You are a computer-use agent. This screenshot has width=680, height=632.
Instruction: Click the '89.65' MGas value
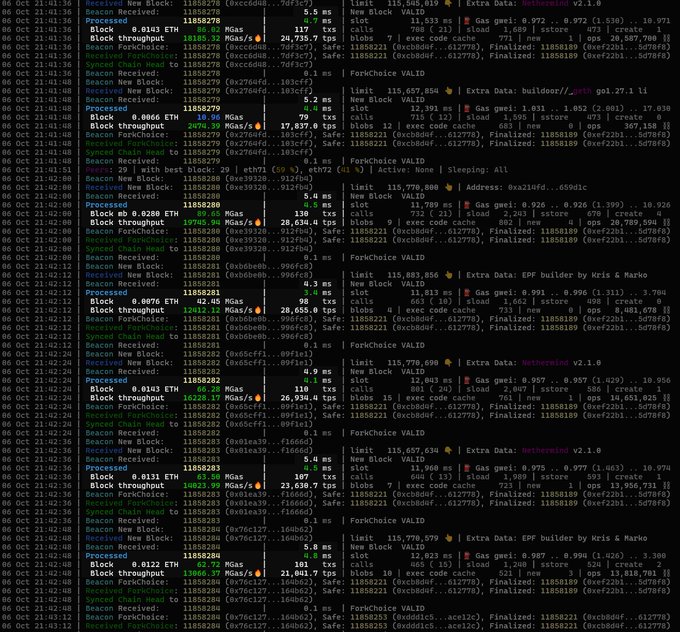pyautogui.click(x=208, y=213)
